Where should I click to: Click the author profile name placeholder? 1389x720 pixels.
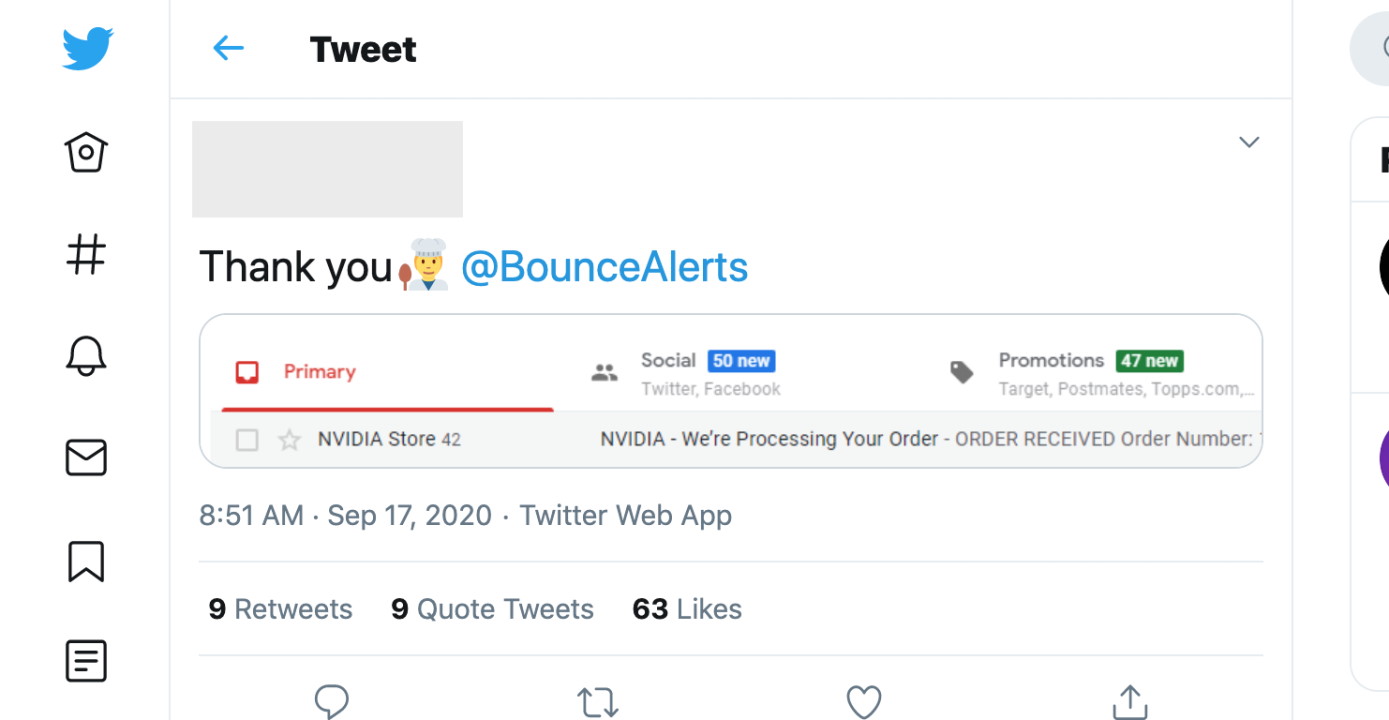click(327, 169)
